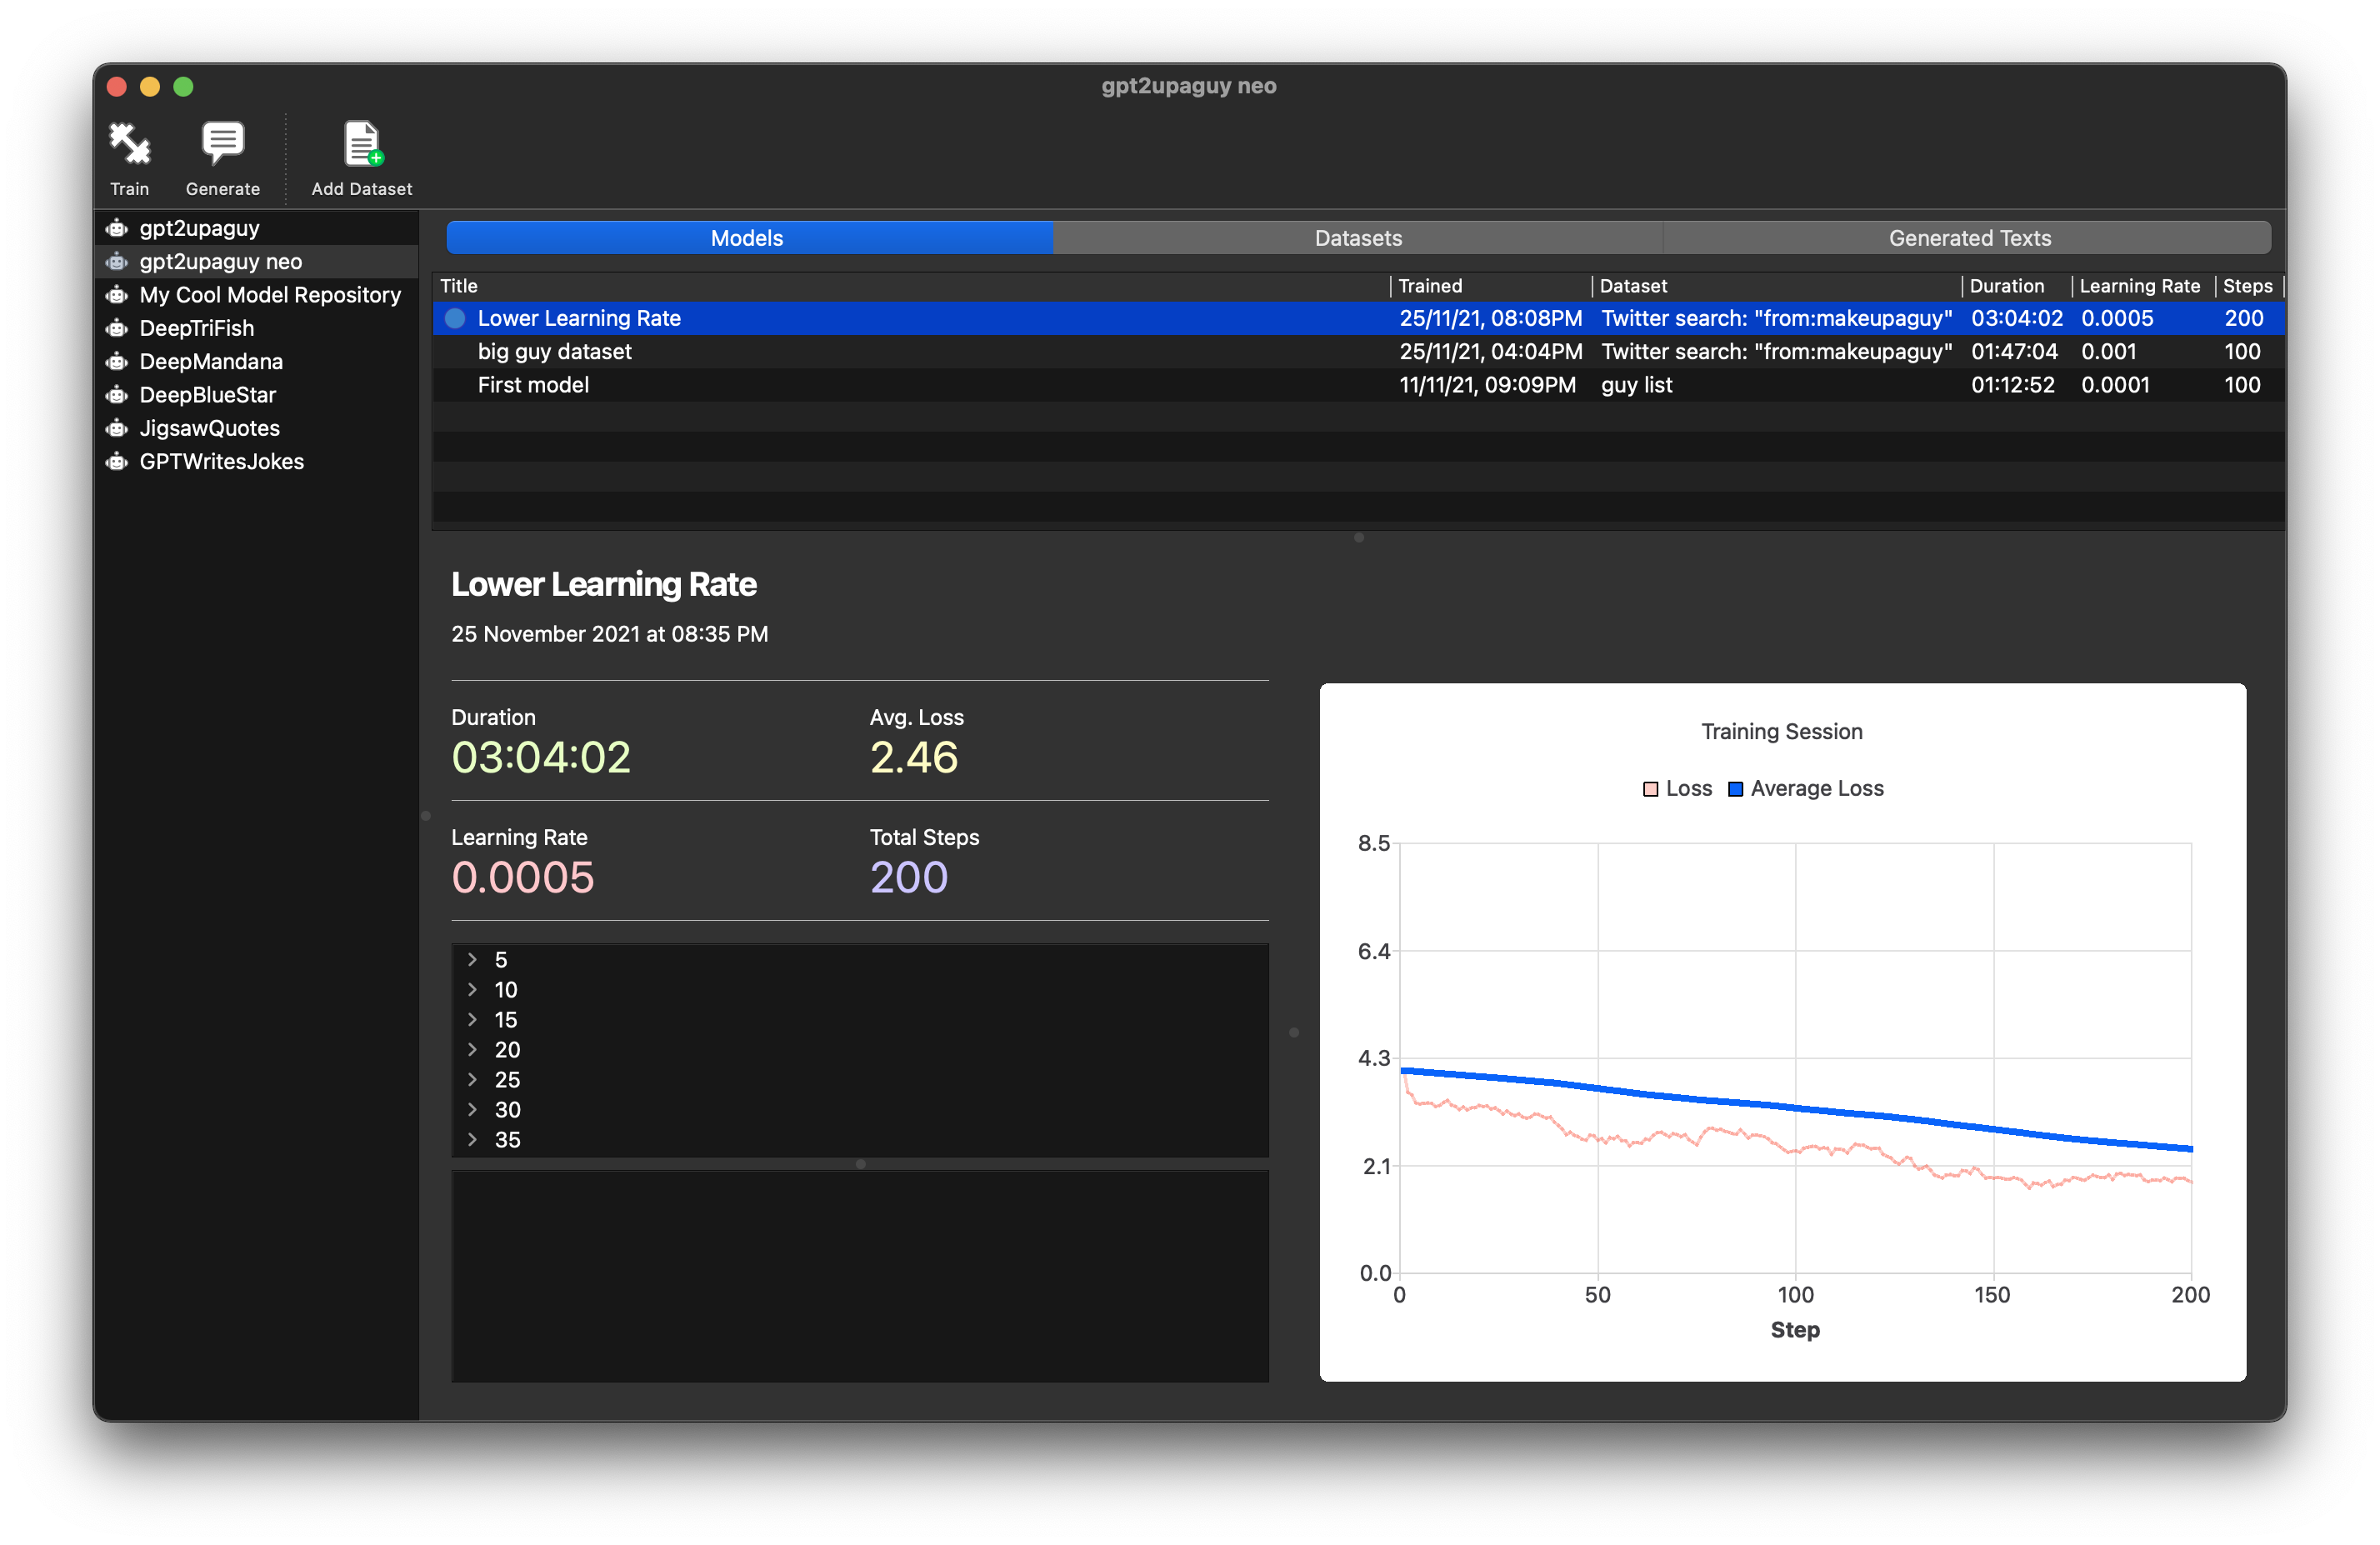Select the big guy dataset model row

click(x=1358, y=352)
